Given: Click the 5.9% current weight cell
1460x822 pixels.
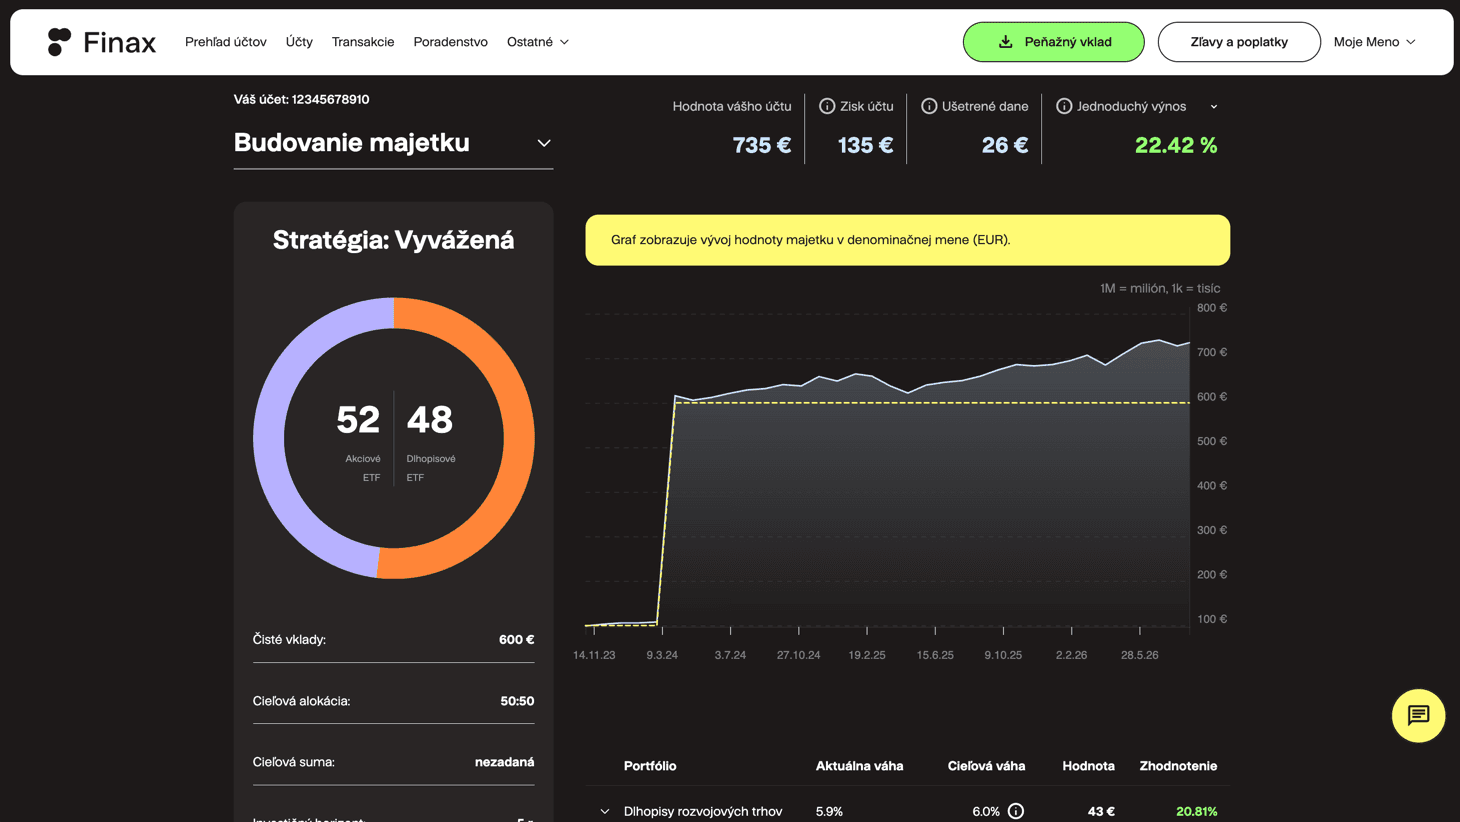Looking at the screenshot, I should (x=829, y=811).
